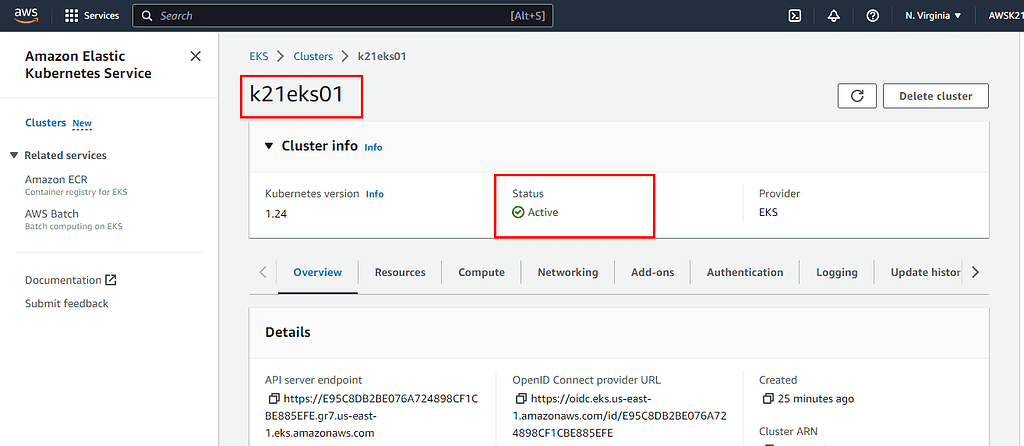1024x446 pixels.
Task: Show earlier tabs with left chevron
Action: [x=263, y=272]
